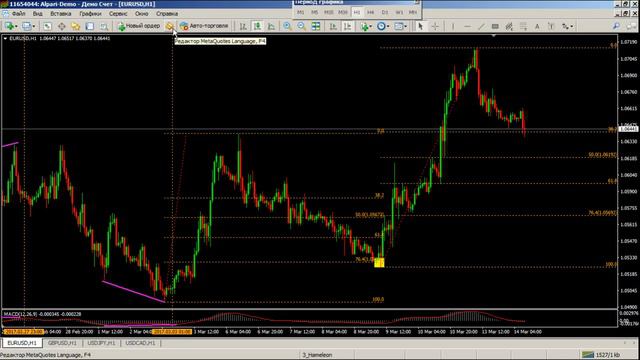Click the Новый ордер button
The height and width of the screenshot is (360, 640).
pyautogui.click(x=139, y=26)
